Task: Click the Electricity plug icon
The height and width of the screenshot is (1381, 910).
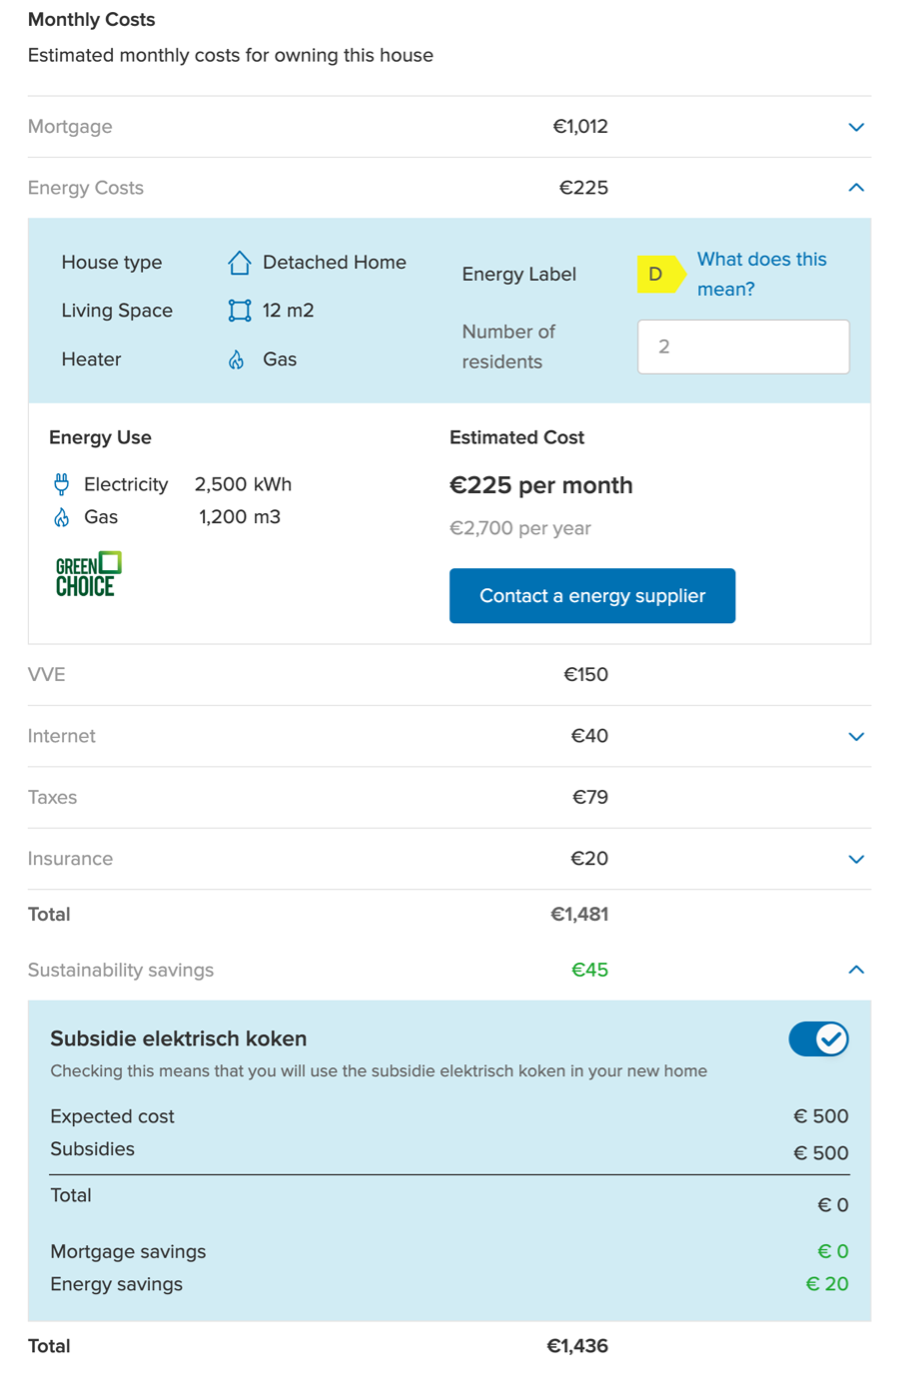Action: coord(62,485)
